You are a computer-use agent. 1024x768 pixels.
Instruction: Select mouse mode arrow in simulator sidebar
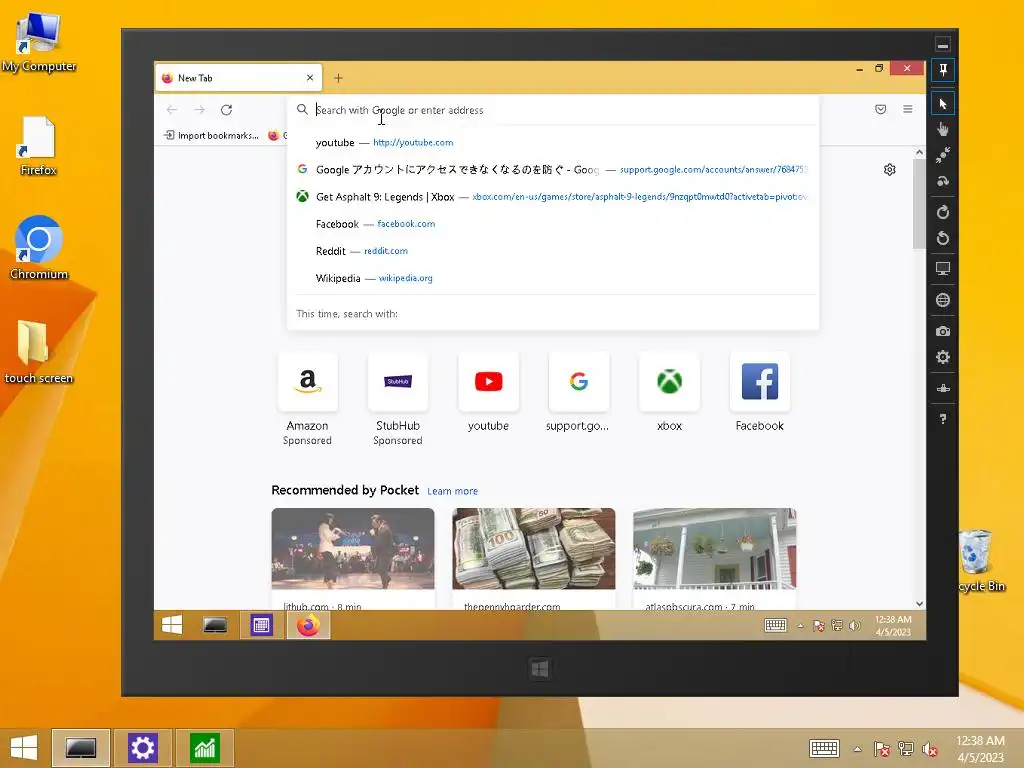coord(942,104)
